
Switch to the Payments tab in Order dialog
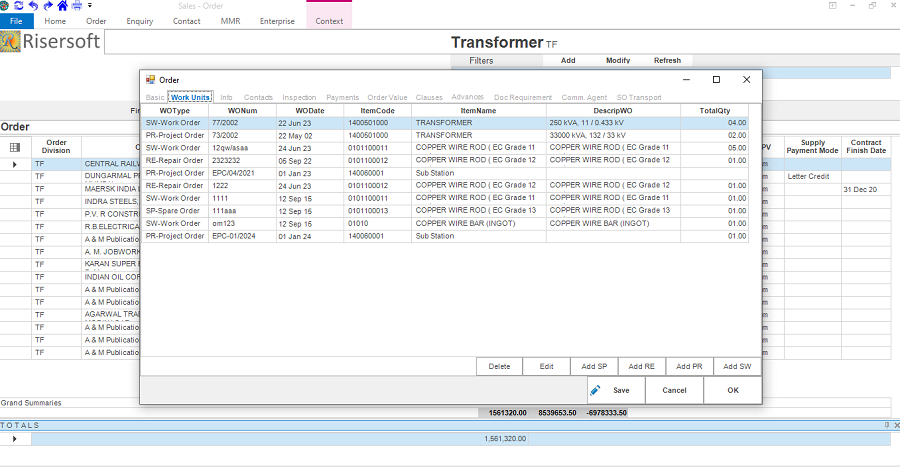[343, 98]
